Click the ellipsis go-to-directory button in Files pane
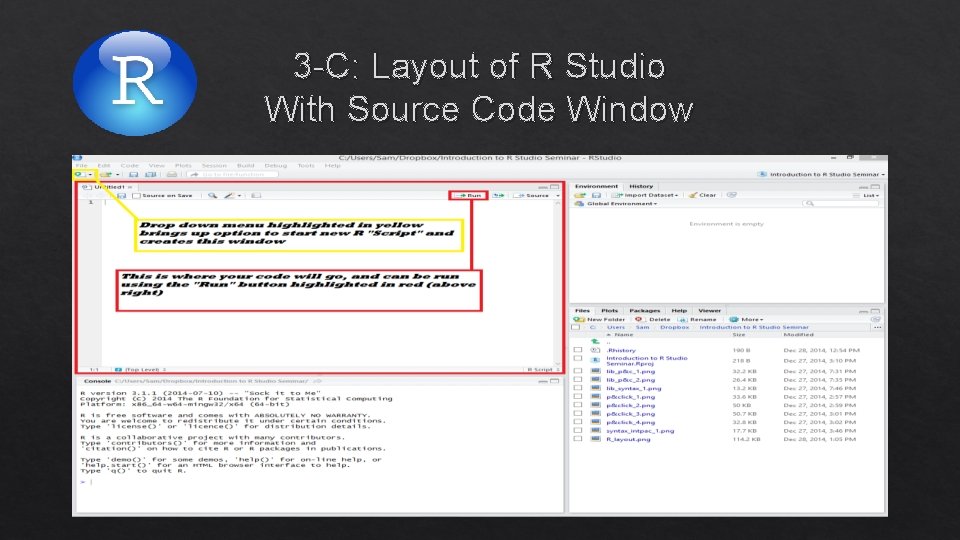 [x=877, y=328]
